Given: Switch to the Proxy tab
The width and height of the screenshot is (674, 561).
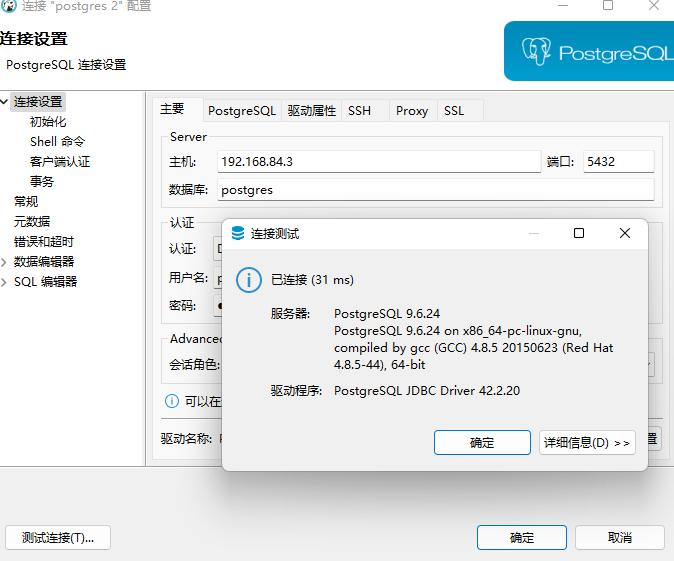Looking at the screenshot, I should (412, 111).
